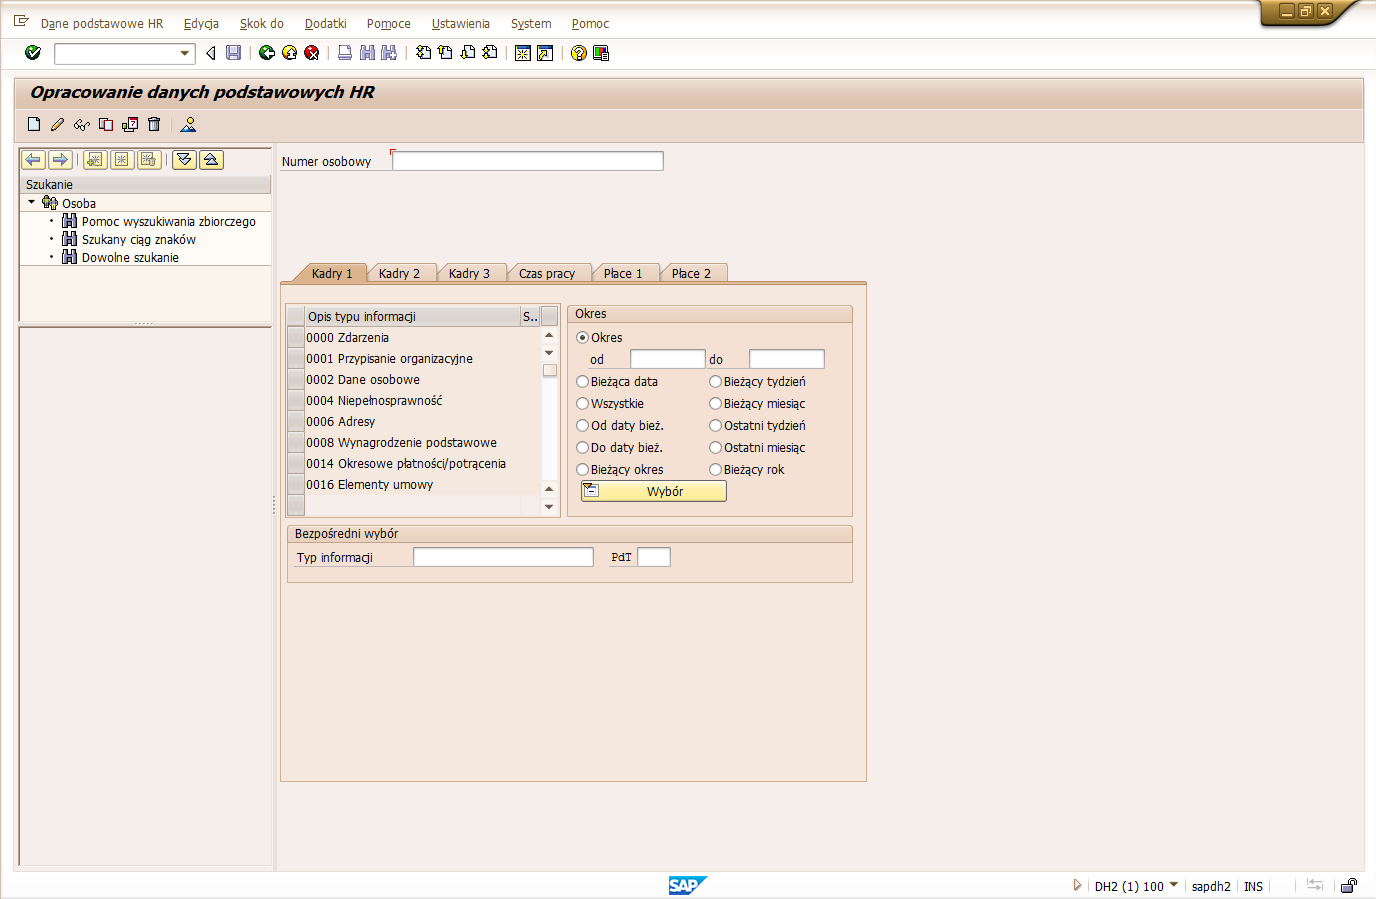
Task: Click the yellow Help question mark icon
Action: [579, 53]
